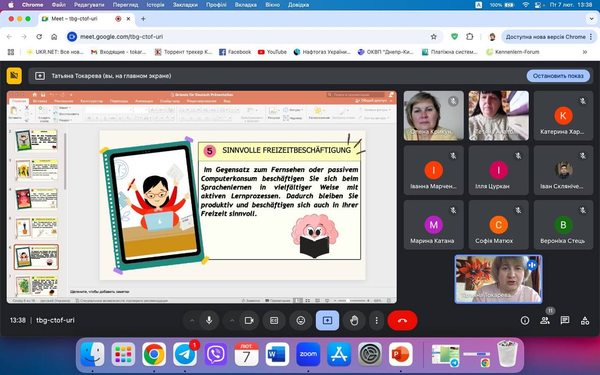Open Viber from the Dock
600x375 pixels.
(x=216, y=354)
